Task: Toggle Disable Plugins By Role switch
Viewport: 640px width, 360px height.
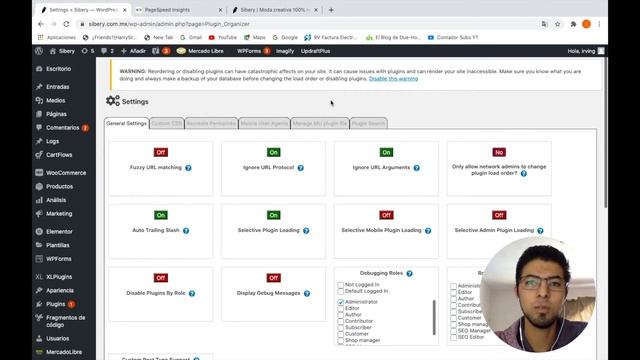Action: point(161,278)
